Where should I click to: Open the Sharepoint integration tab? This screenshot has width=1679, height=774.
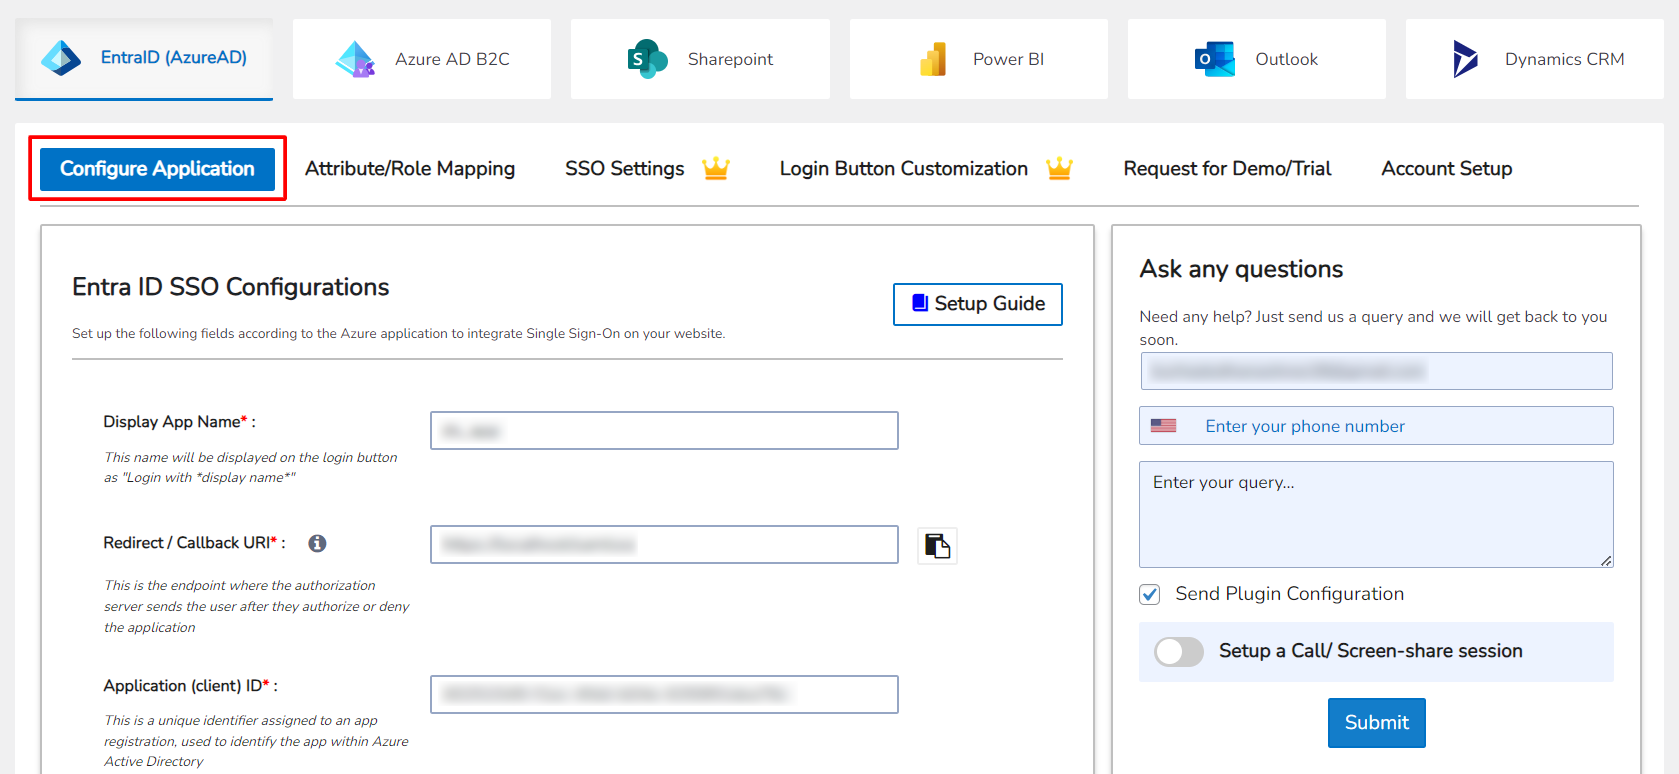(x=700, y=59)
